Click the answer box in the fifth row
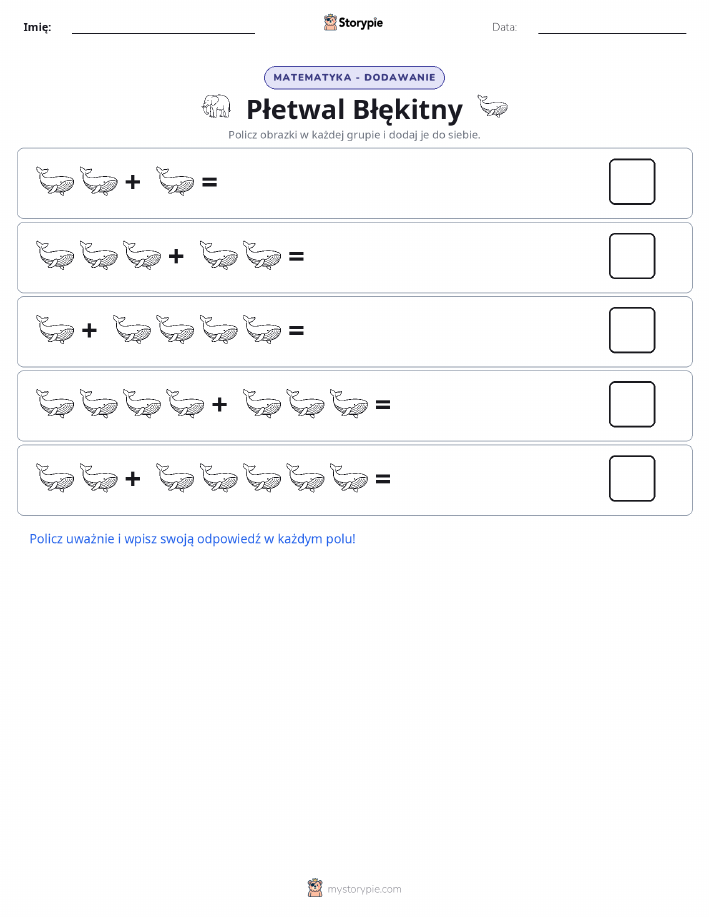Image resolution: width=709 pixels, height=917 pixels. tap(632, 478)
